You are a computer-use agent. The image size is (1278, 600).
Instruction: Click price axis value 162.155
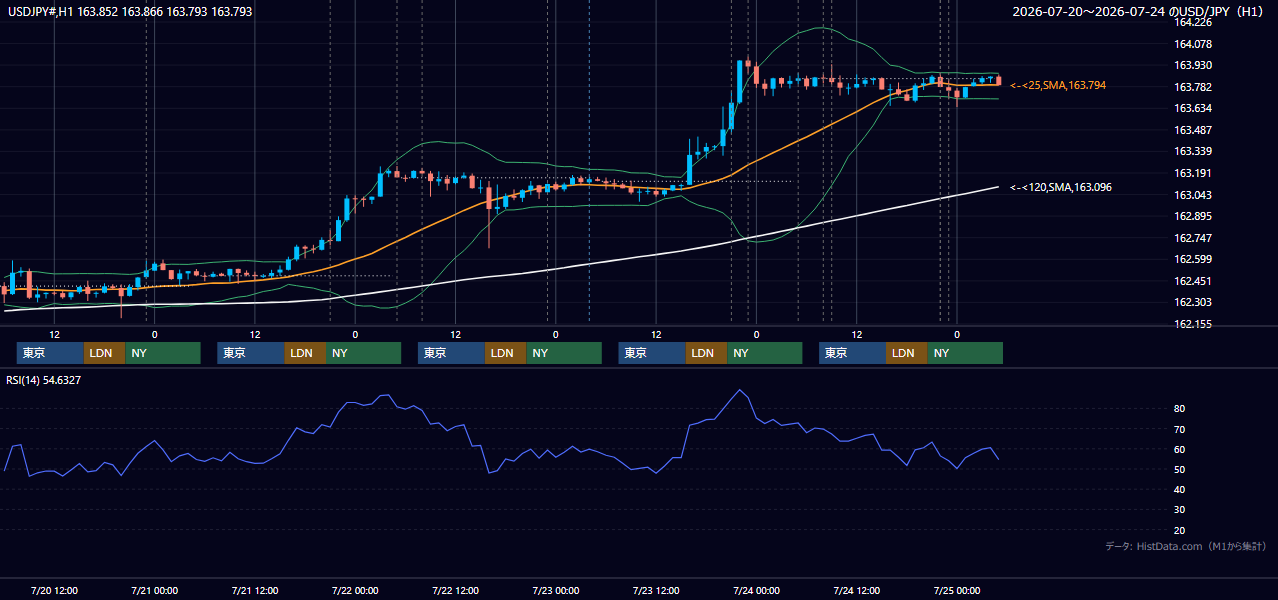point(1193,324)
